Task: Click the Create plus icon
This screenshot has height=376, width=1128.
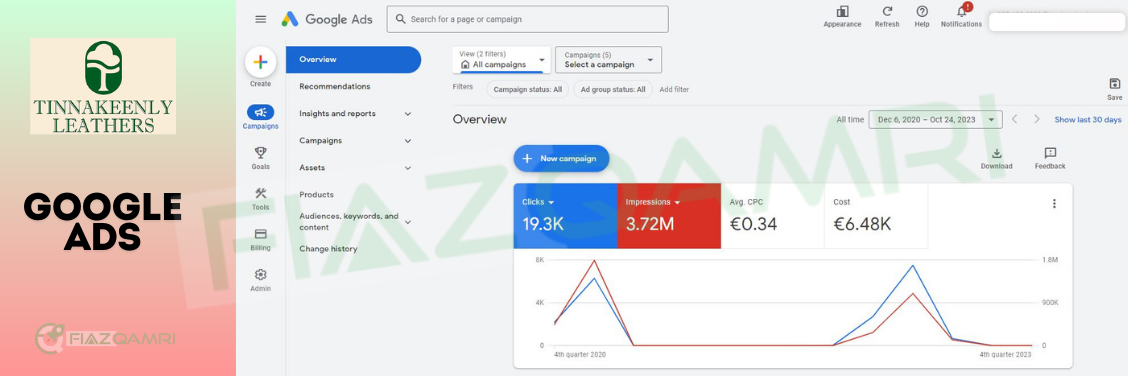Action: (260, 63)
